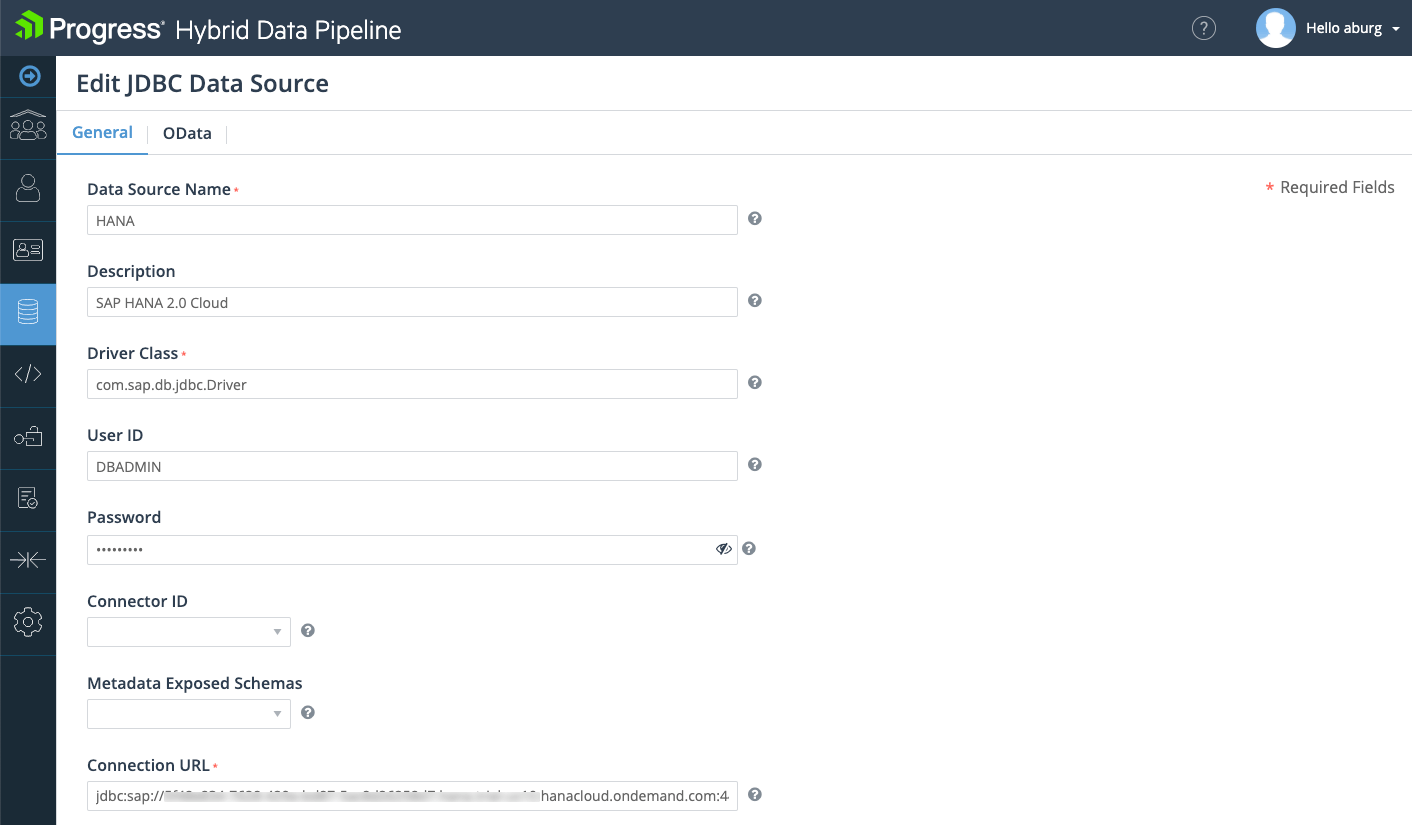Expand the Metadata Exposed Schemas dropdown
This screenshot has height=825, width=1412.
[x=189, y=714]
